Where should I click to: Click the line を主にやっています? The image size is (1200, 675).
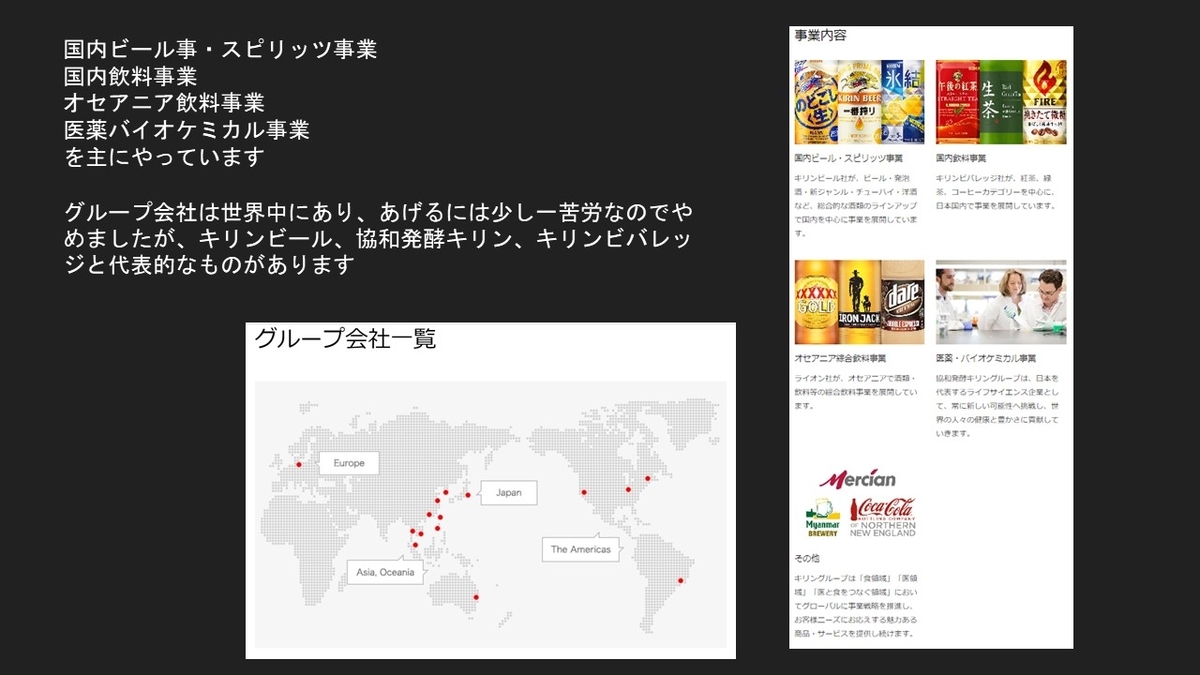tap(164, 157)
